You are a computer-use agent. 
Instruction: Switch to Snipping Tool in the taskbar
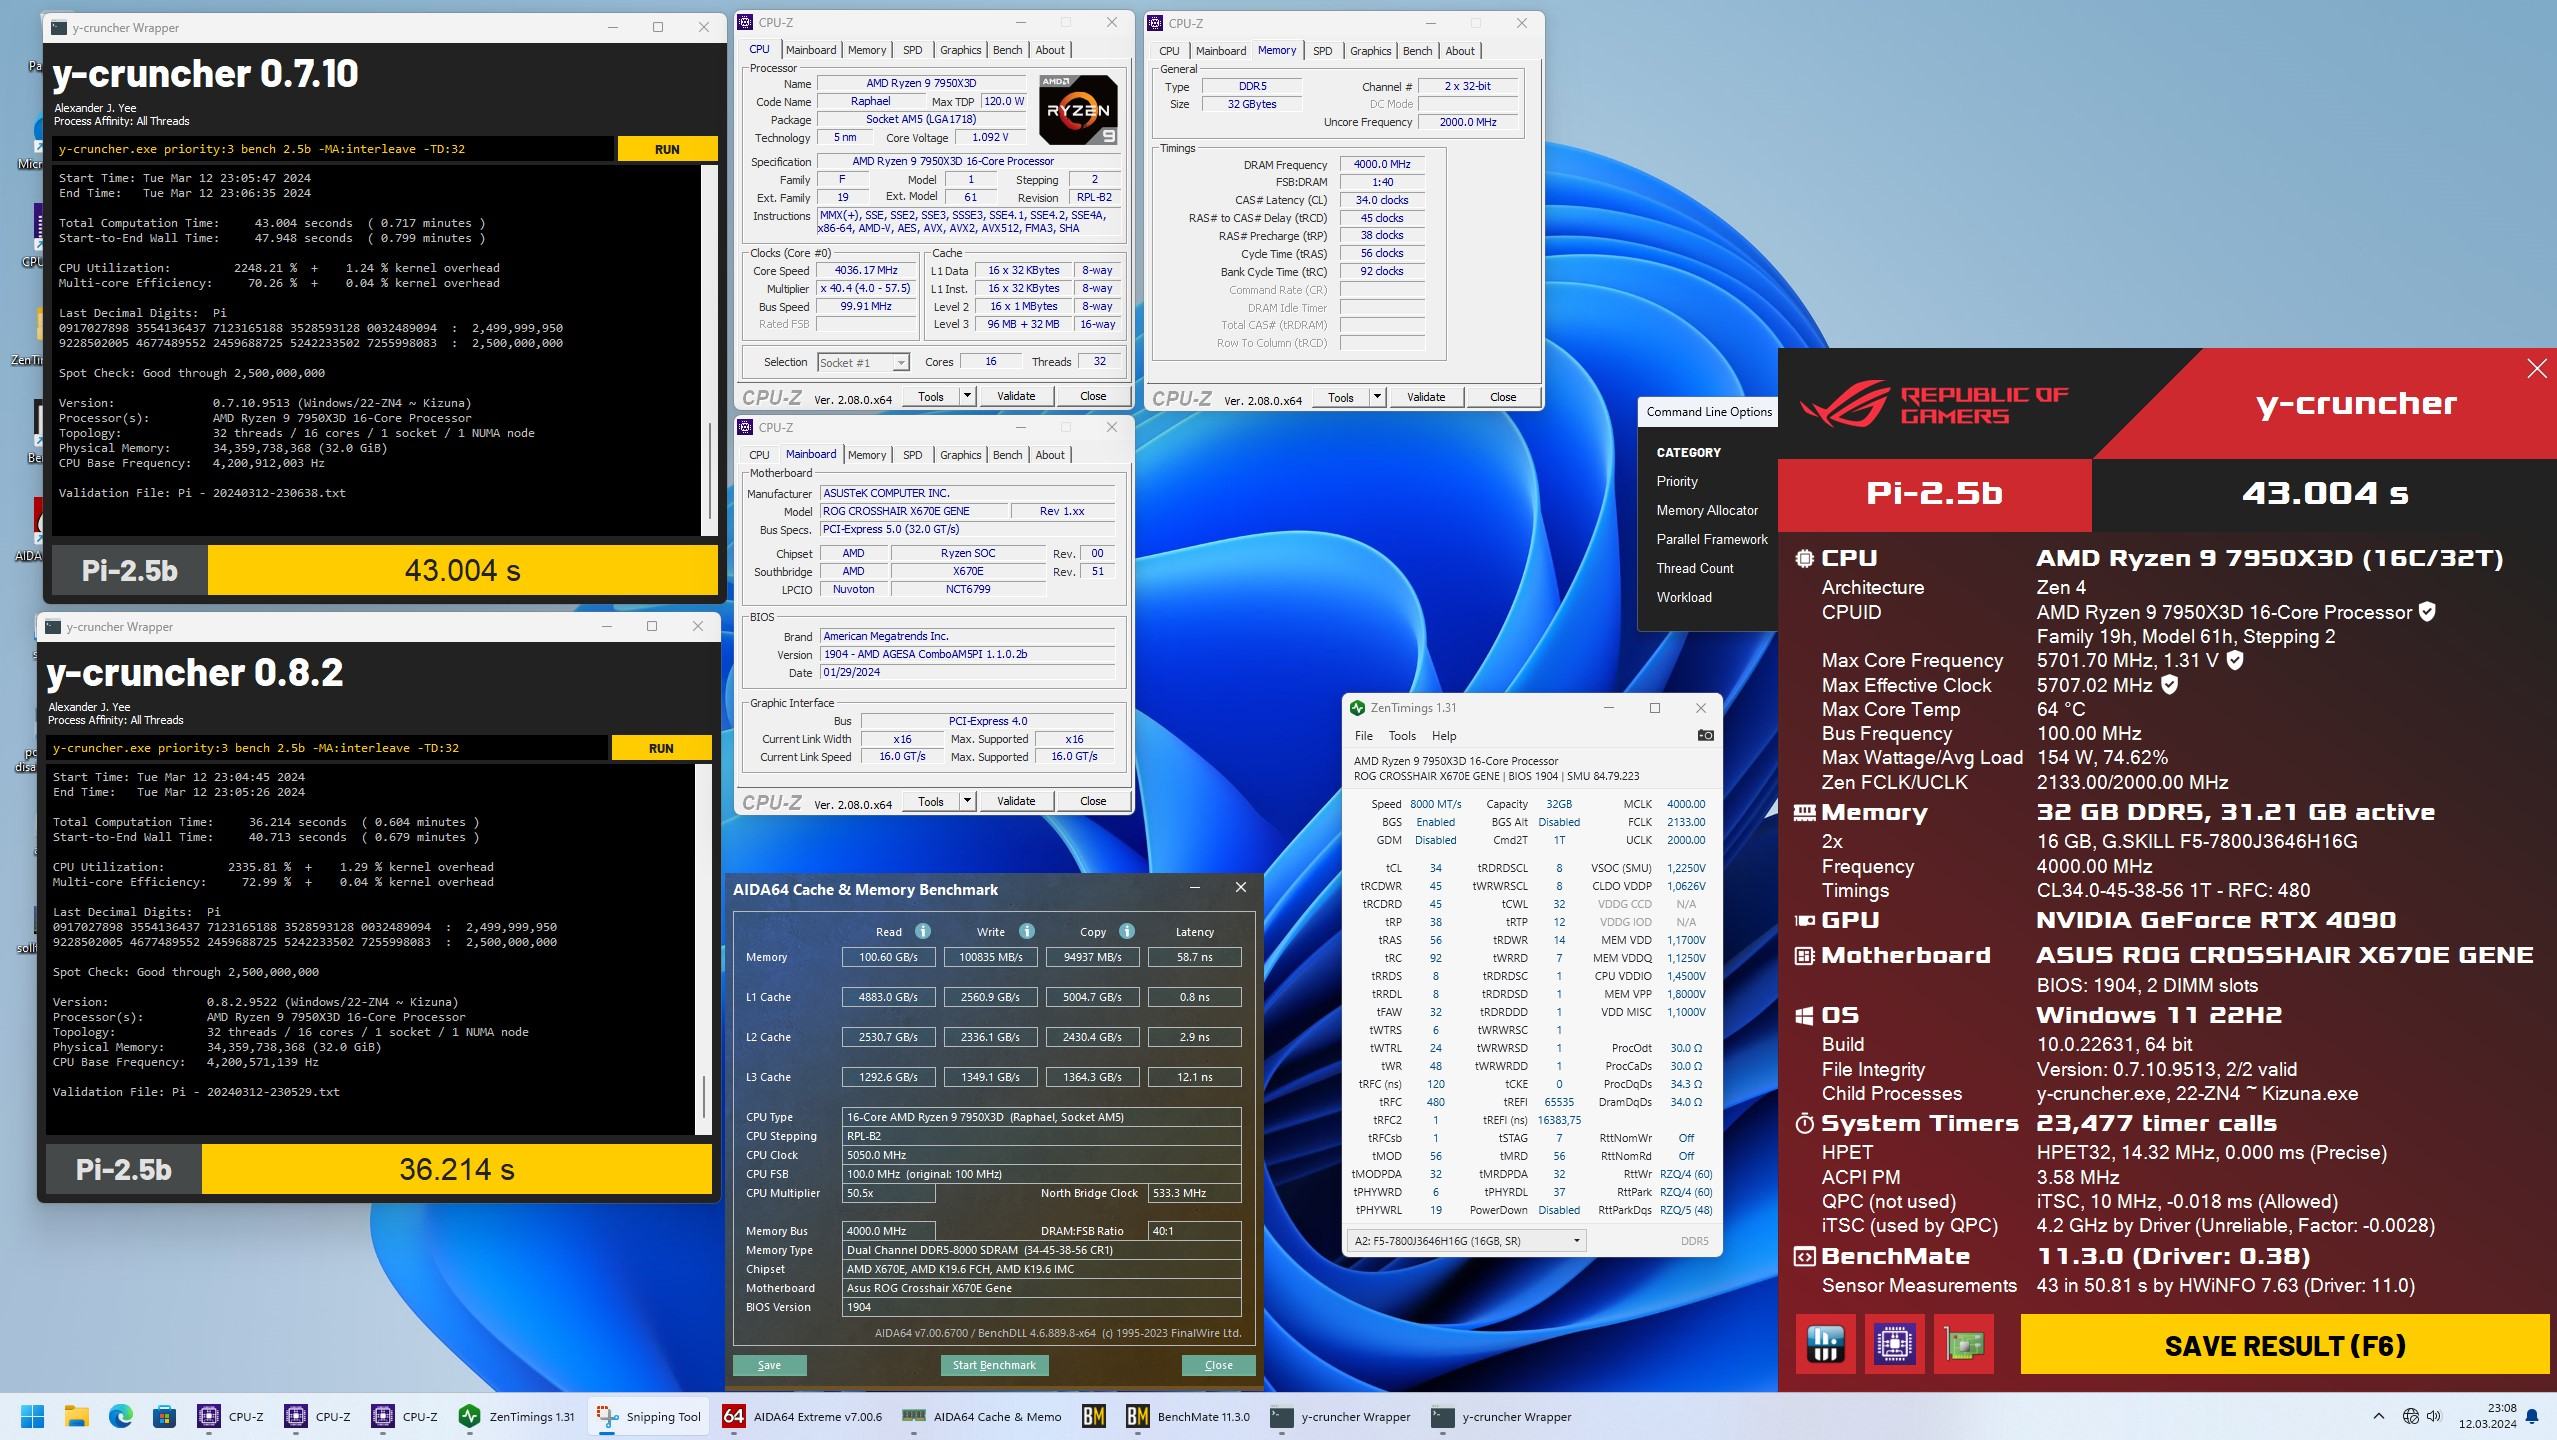(x=649, y=1416)
